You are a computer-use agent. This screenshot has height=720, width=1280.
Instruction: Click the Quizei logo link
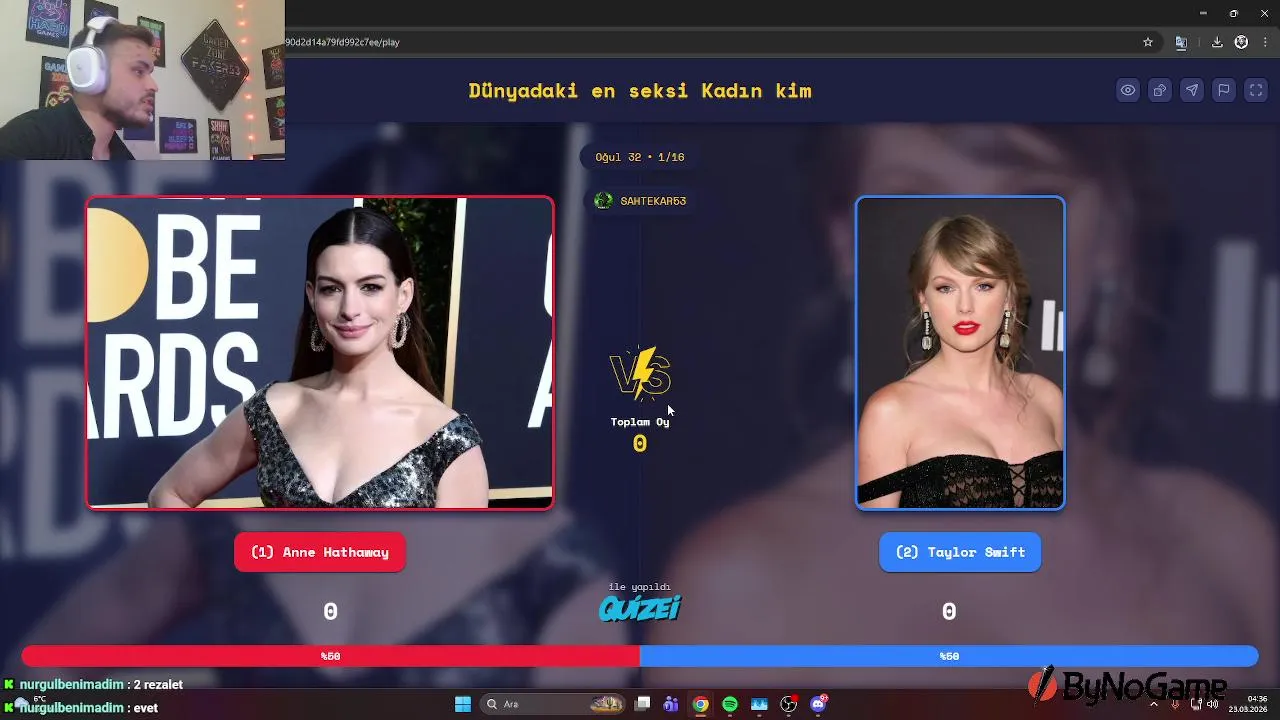[640, 607]
